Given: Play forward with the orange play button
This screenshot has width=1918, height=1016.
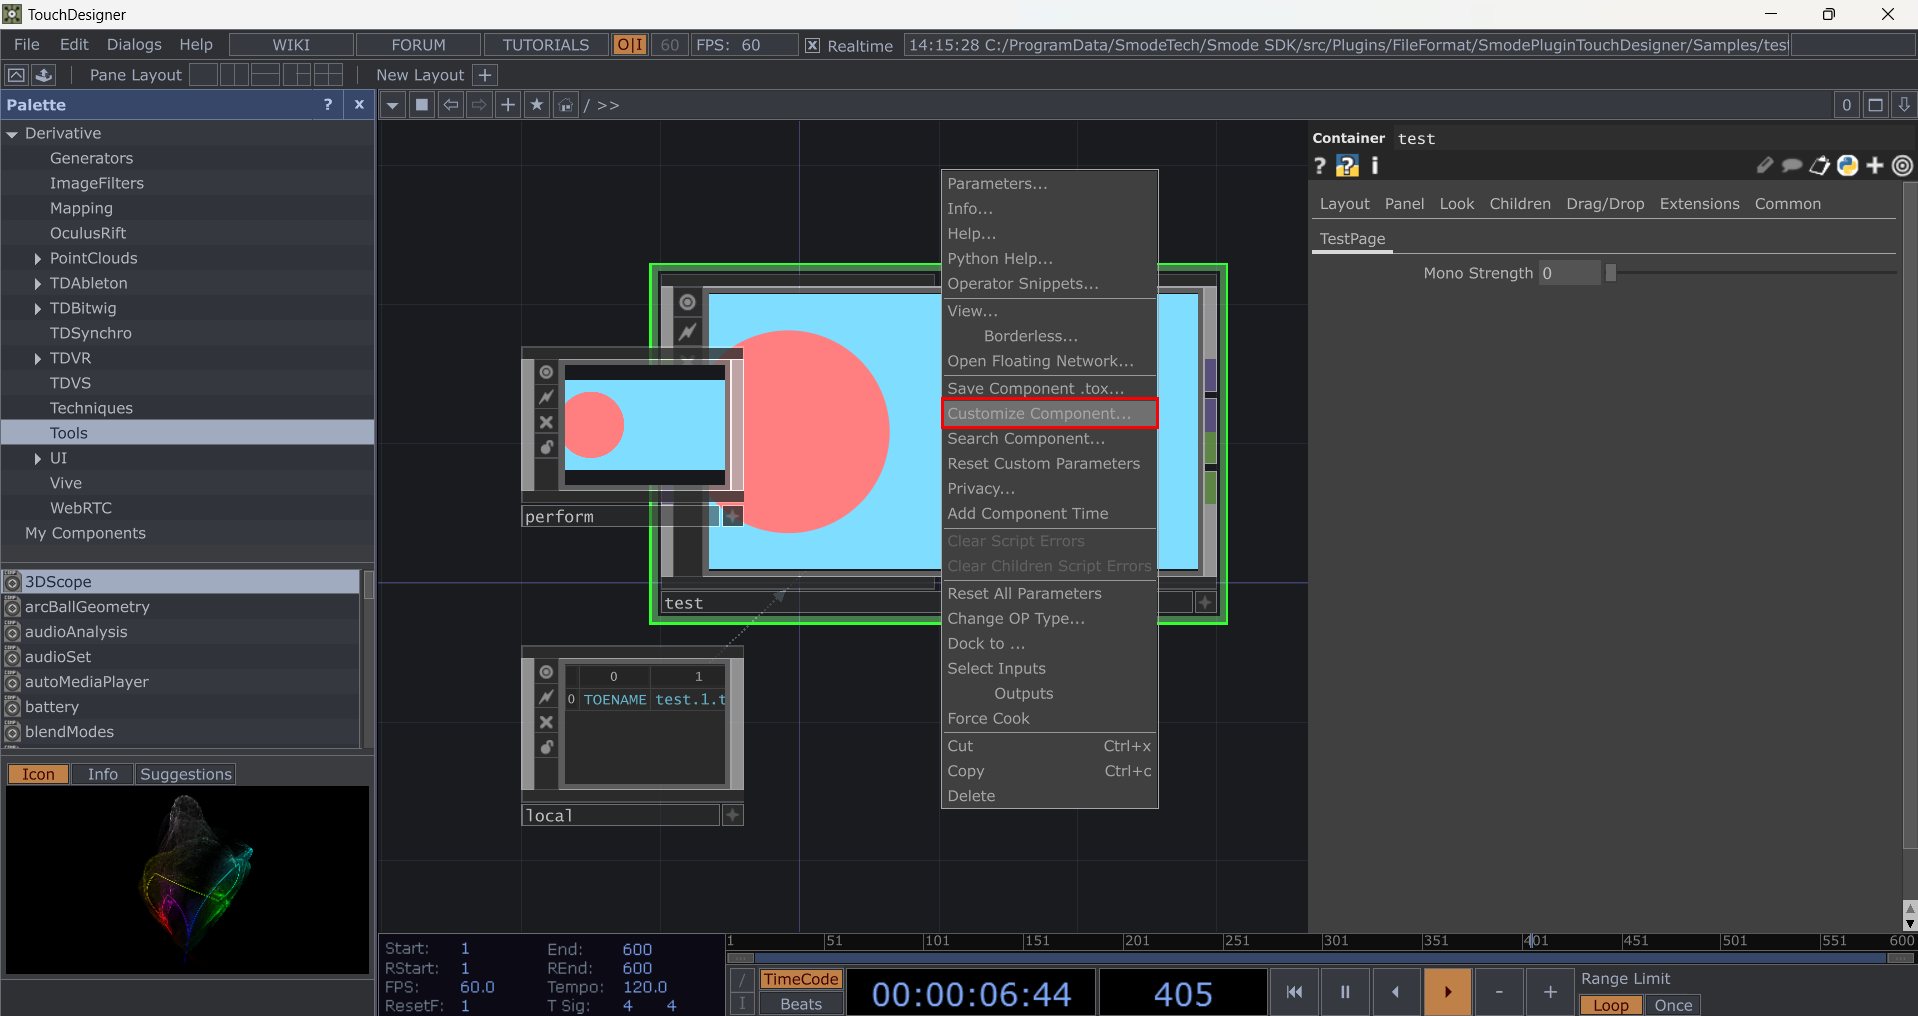Looking at the screenshot, I should [x=1447, y=993].
